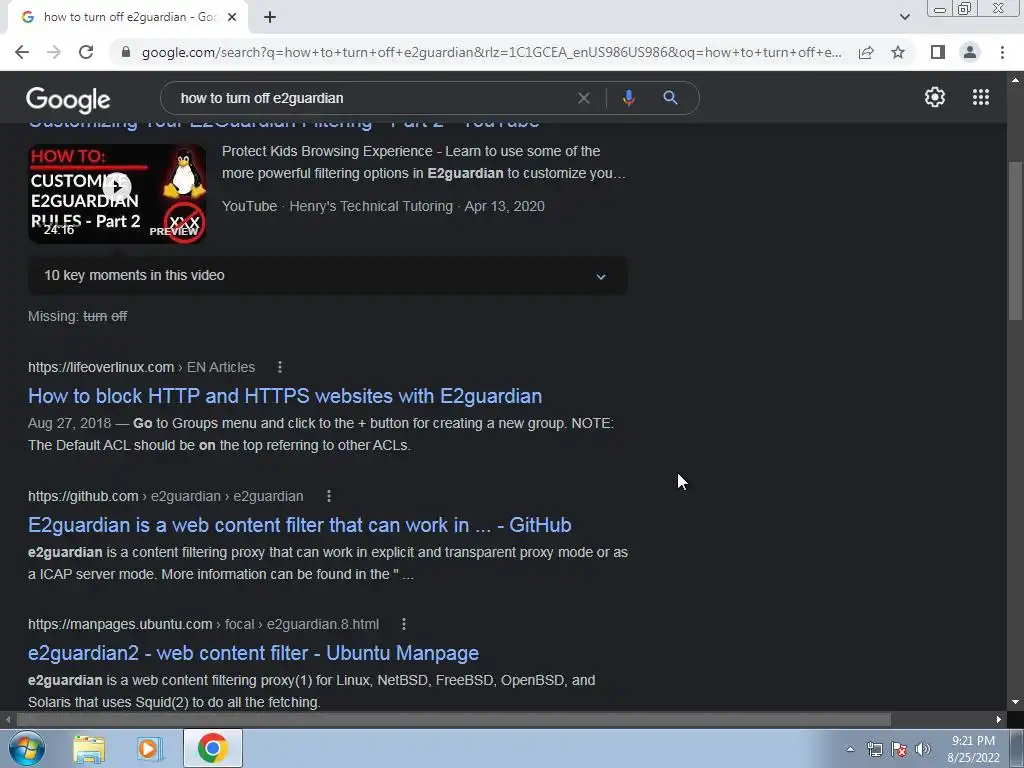Play the Customize E2Guardian video thumbnail
Image resolution: width=1024 pixels, height=768 pixels.
pos(117,194)
